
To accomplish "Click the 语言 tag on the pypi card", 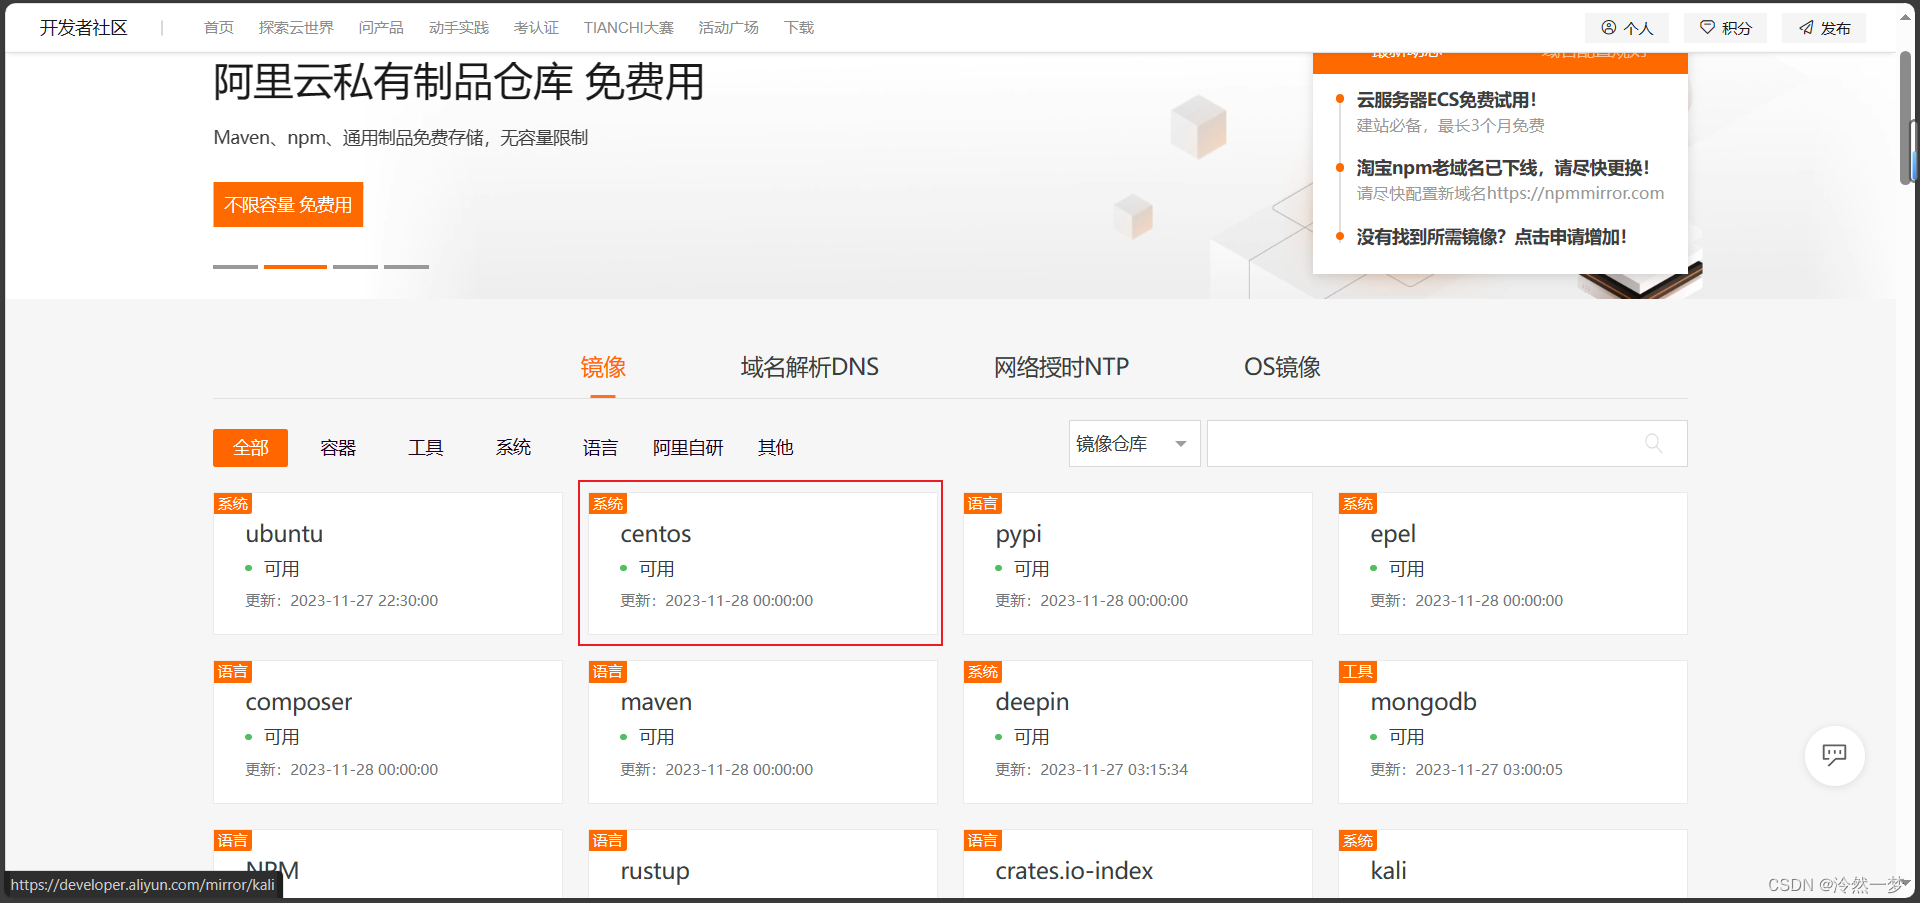I will coord(983,503).
